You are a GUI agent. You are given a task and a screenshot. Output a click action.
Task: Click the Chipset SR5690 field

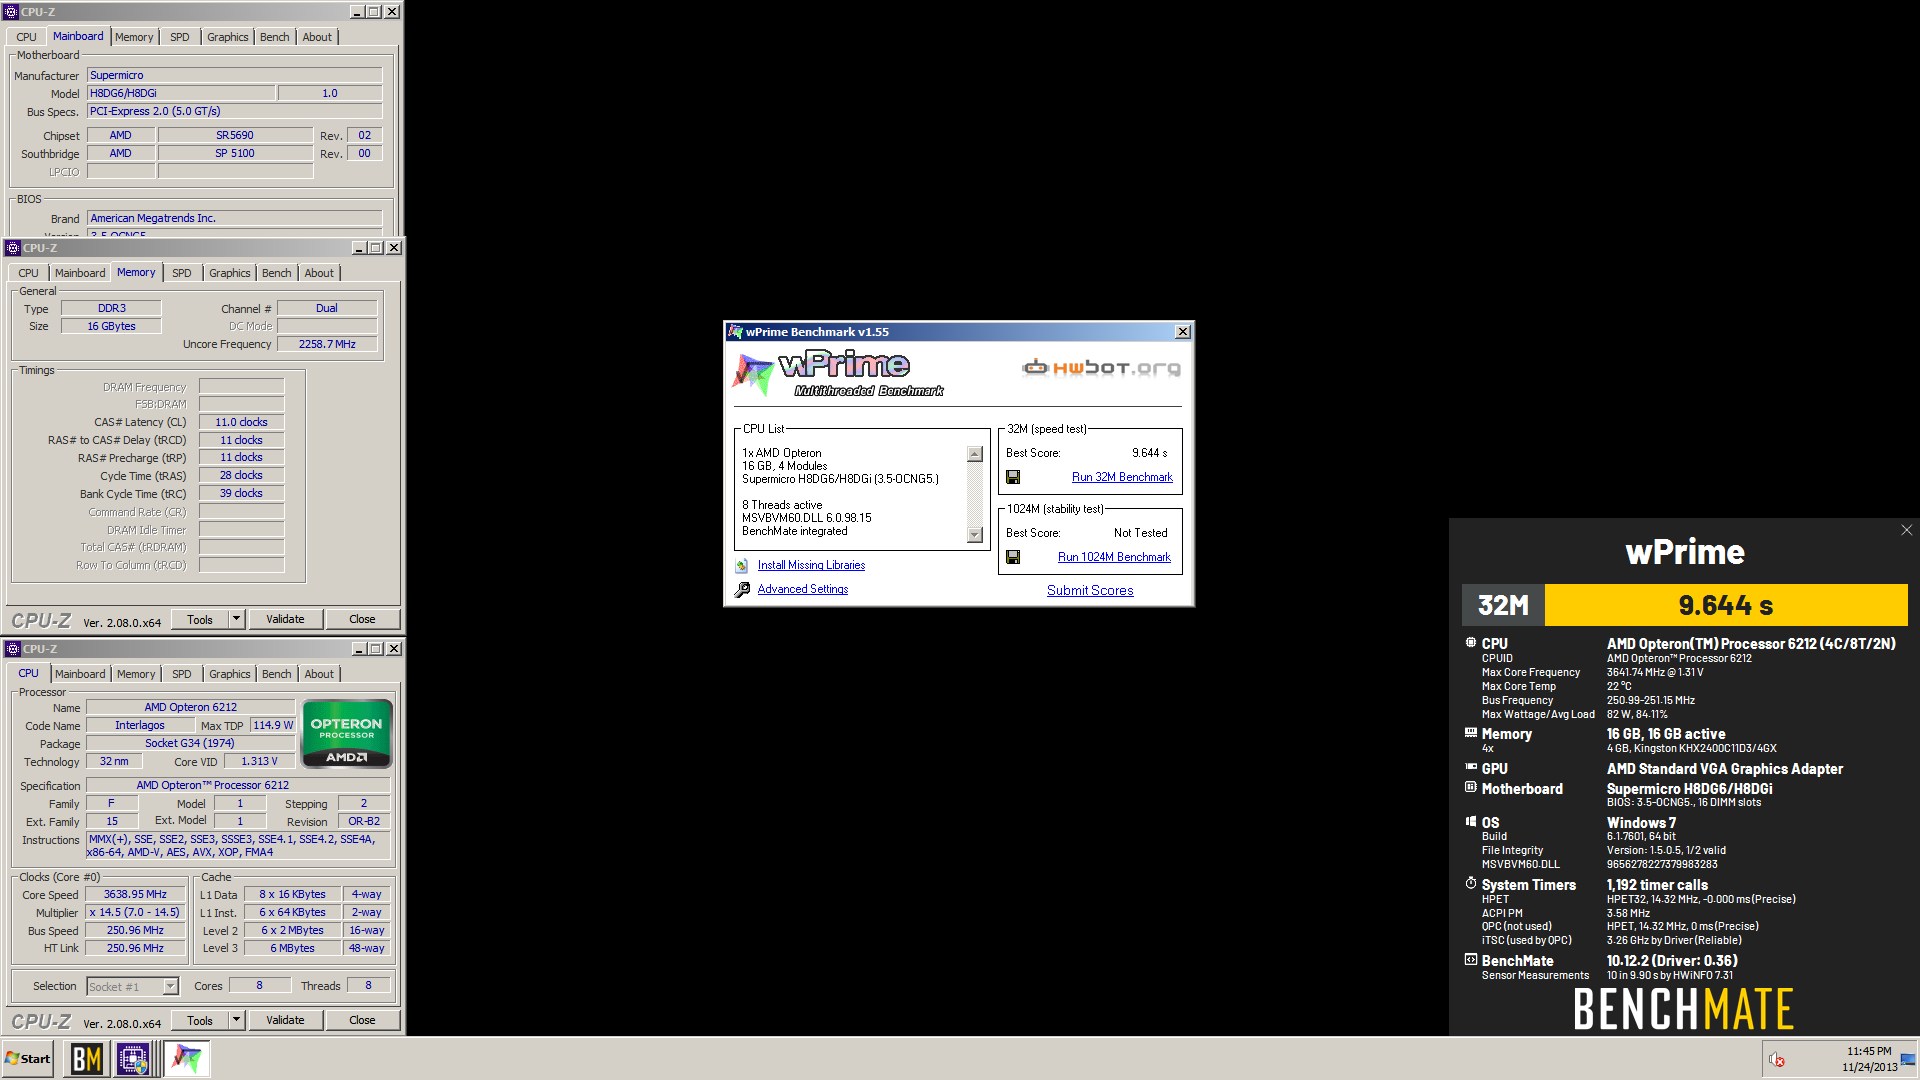pos(235,135)
